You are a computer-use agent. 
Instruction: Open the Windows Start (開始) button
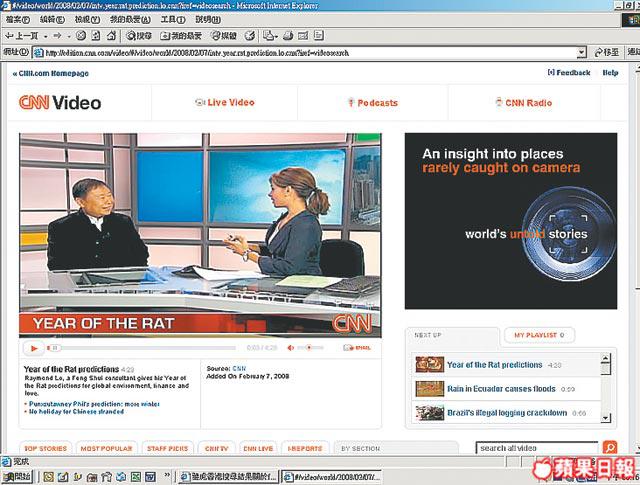17,476
